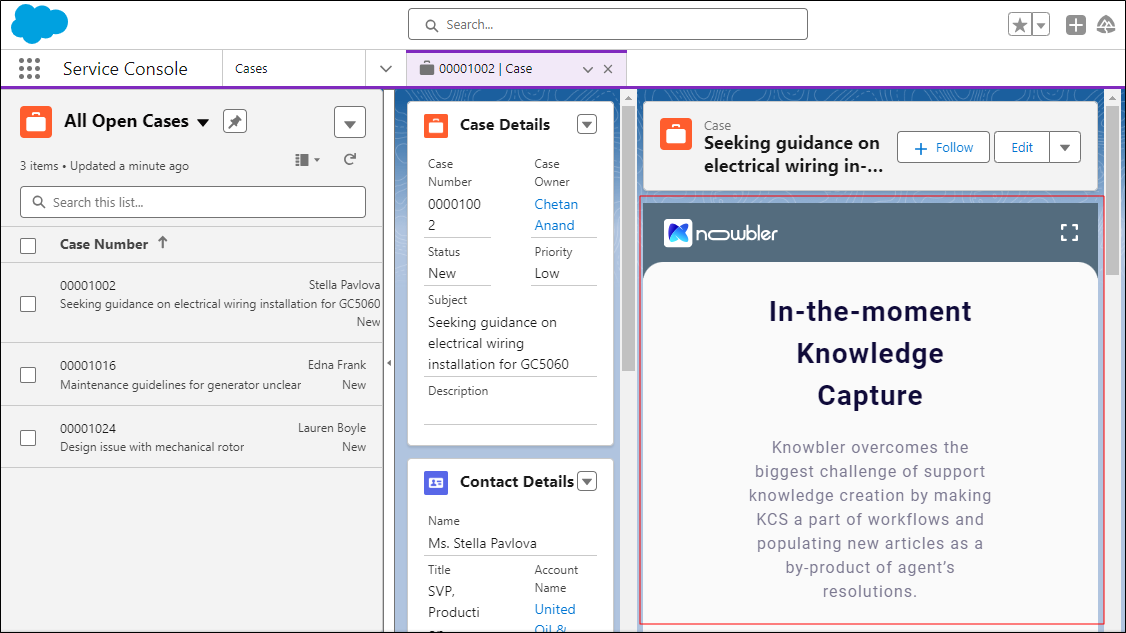The image size is (1126, 633).
Task: Click the In-the-moment Knowledge Capture heading
Action: [x=870, y=354]
